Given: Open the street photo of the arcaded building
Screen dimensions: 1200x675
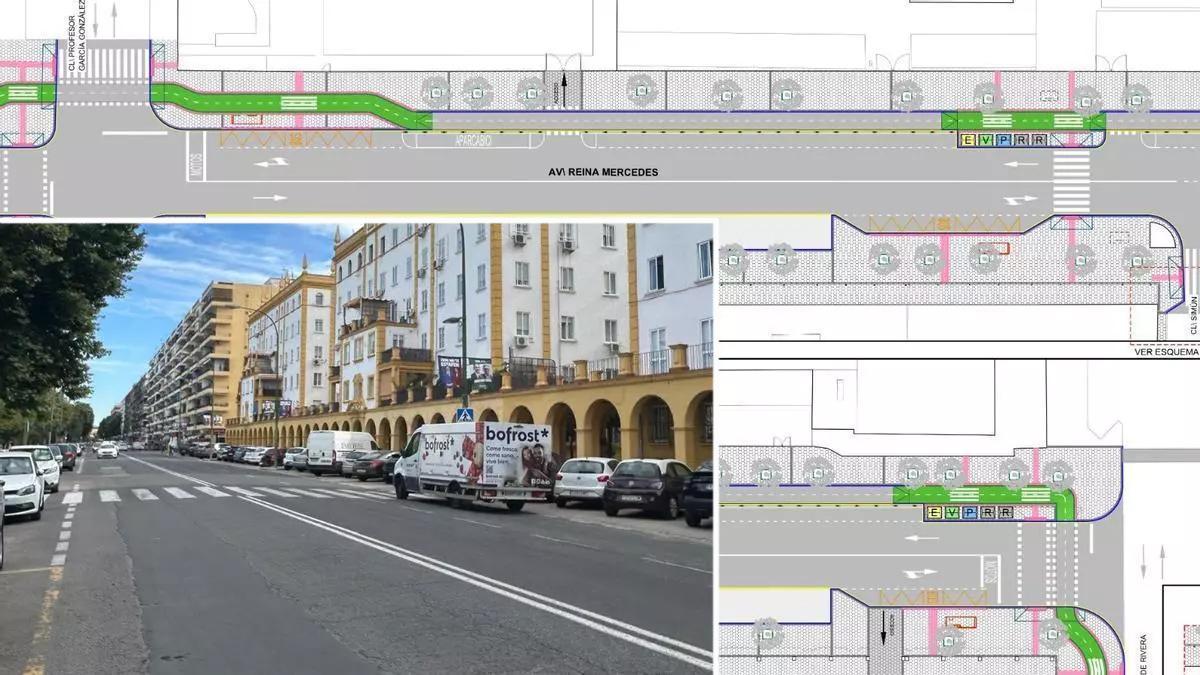Looking at the screenshot, I should click(356, 449).
